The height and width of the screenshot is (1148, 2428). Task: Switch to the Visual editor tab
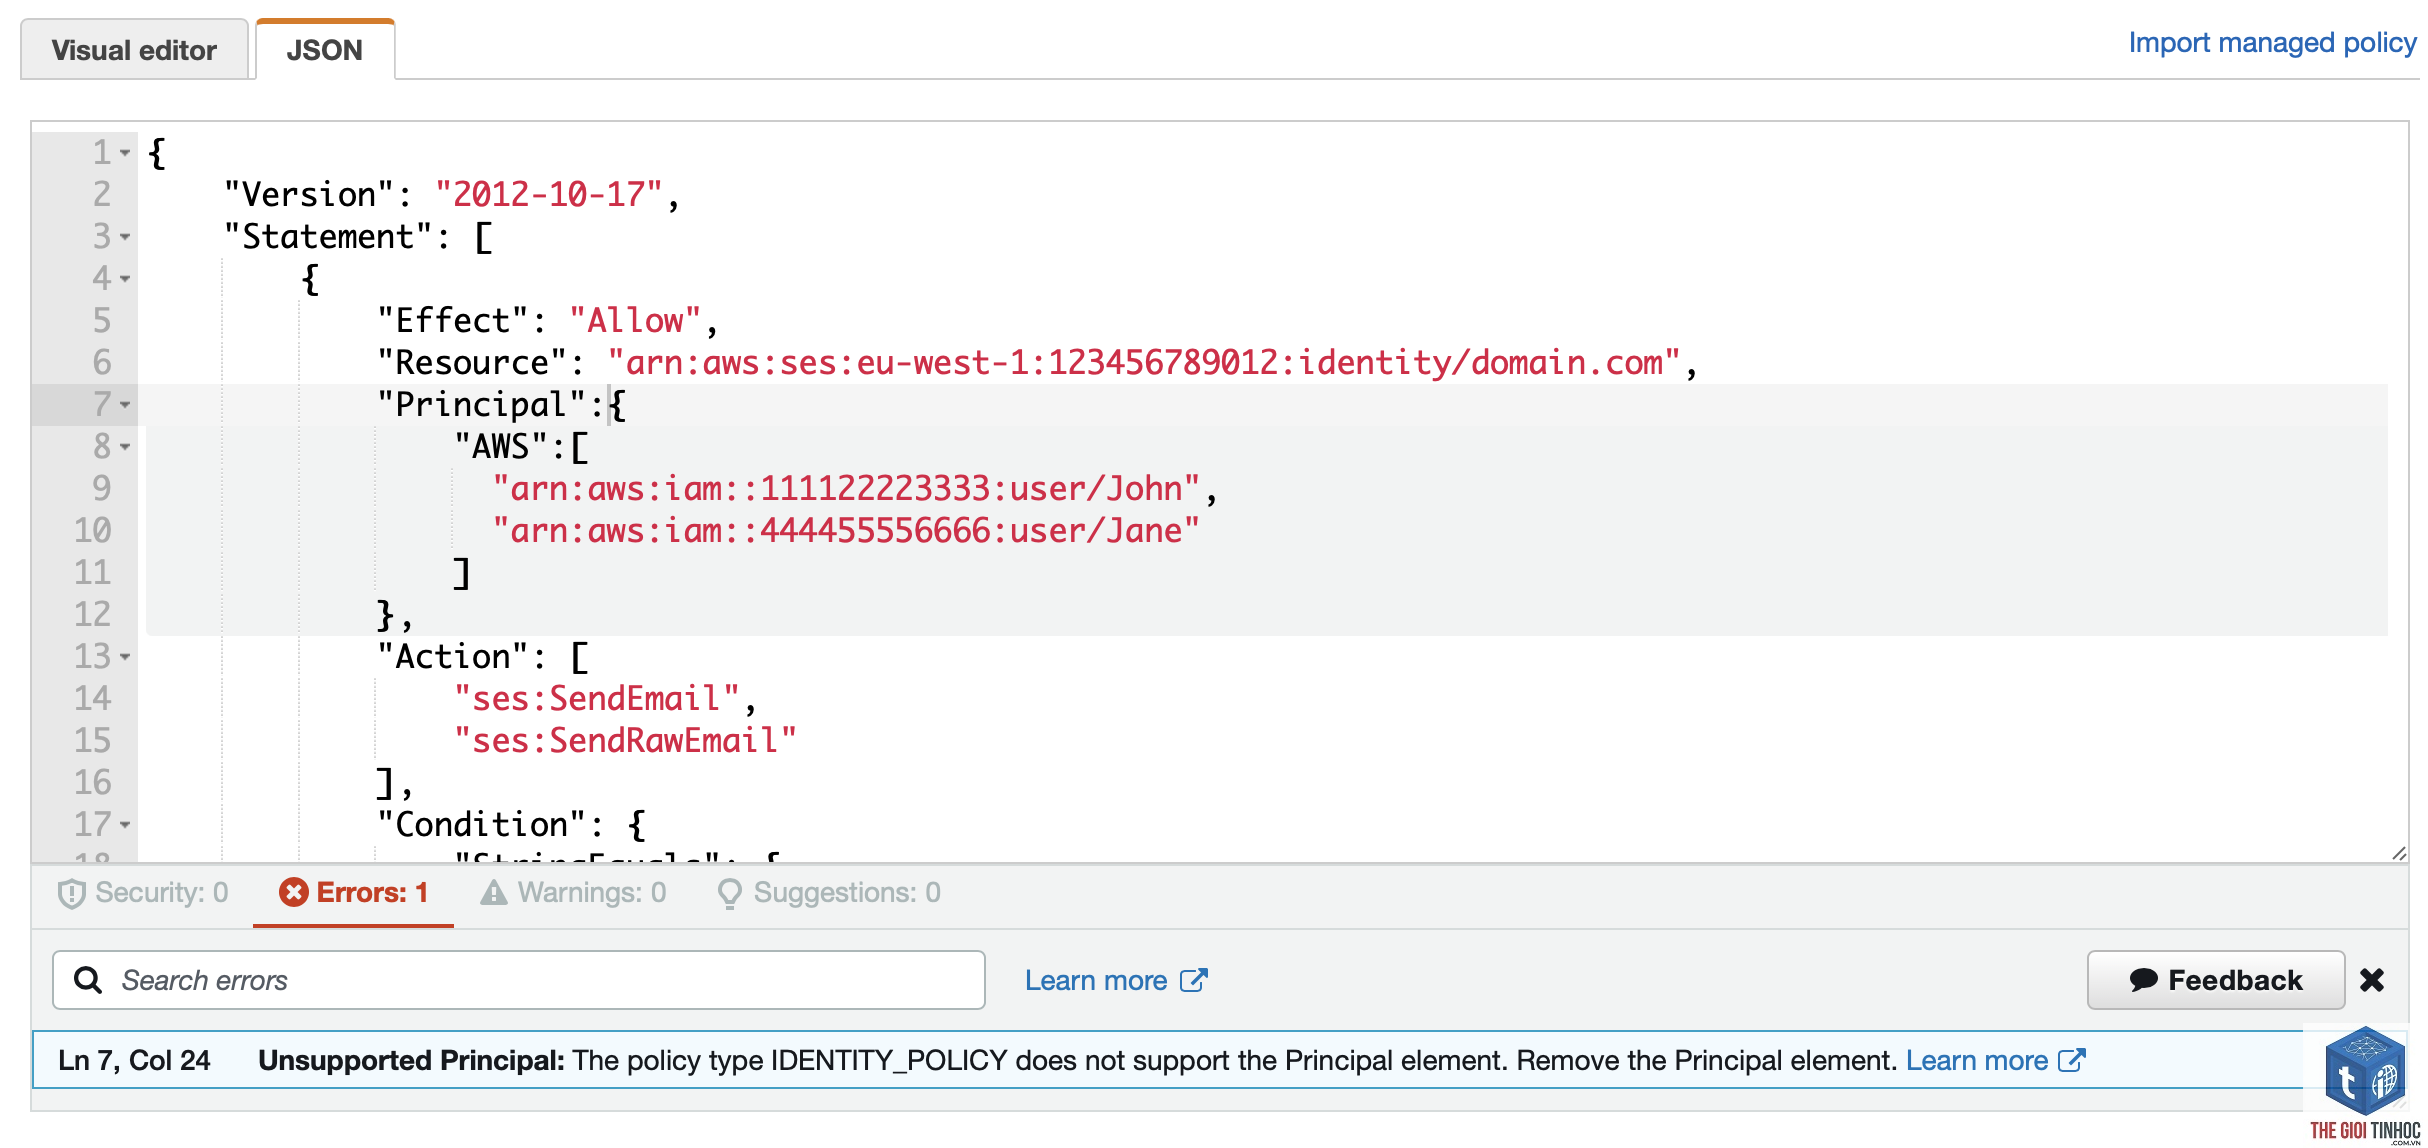[134, 50]
